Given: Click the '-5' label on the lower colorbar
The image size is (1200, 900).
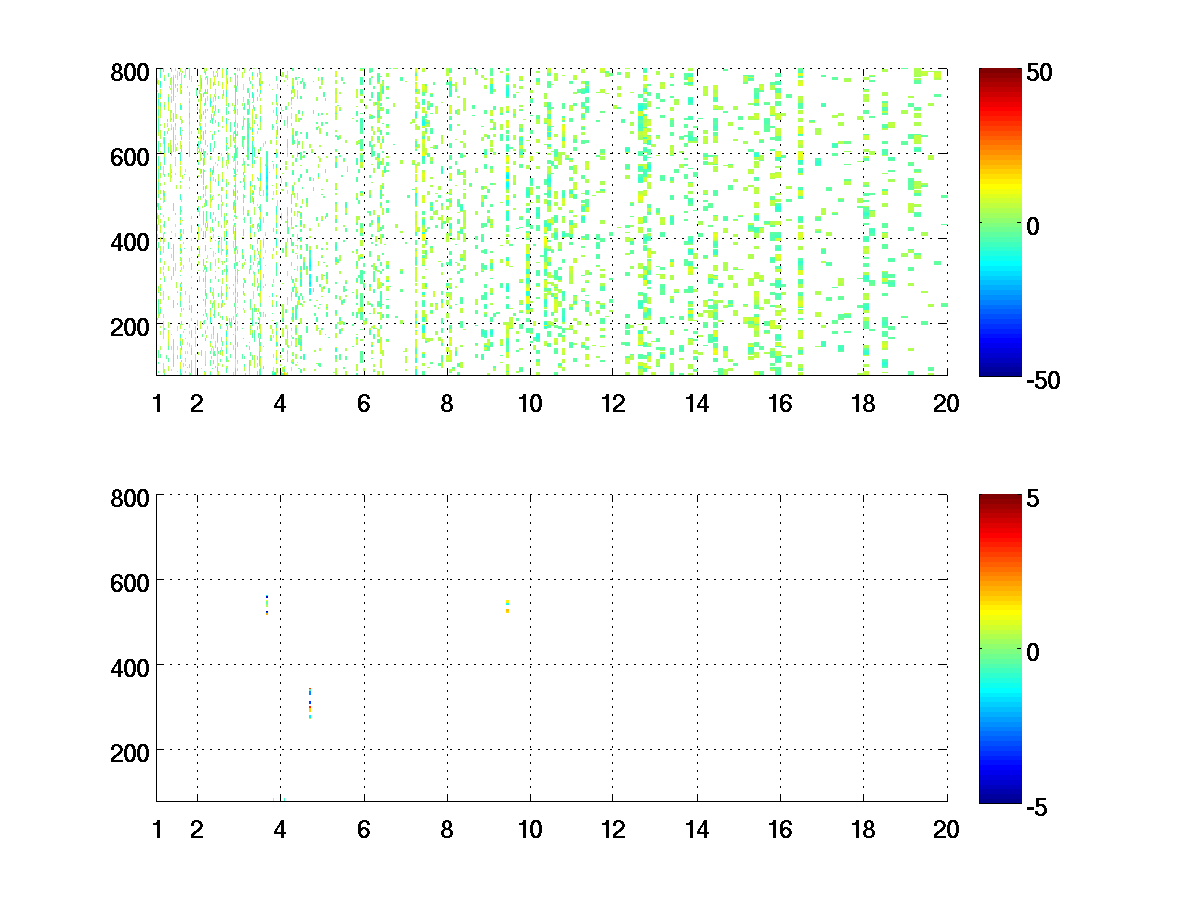Looking at the screenshot, I should coord(1039,805).
